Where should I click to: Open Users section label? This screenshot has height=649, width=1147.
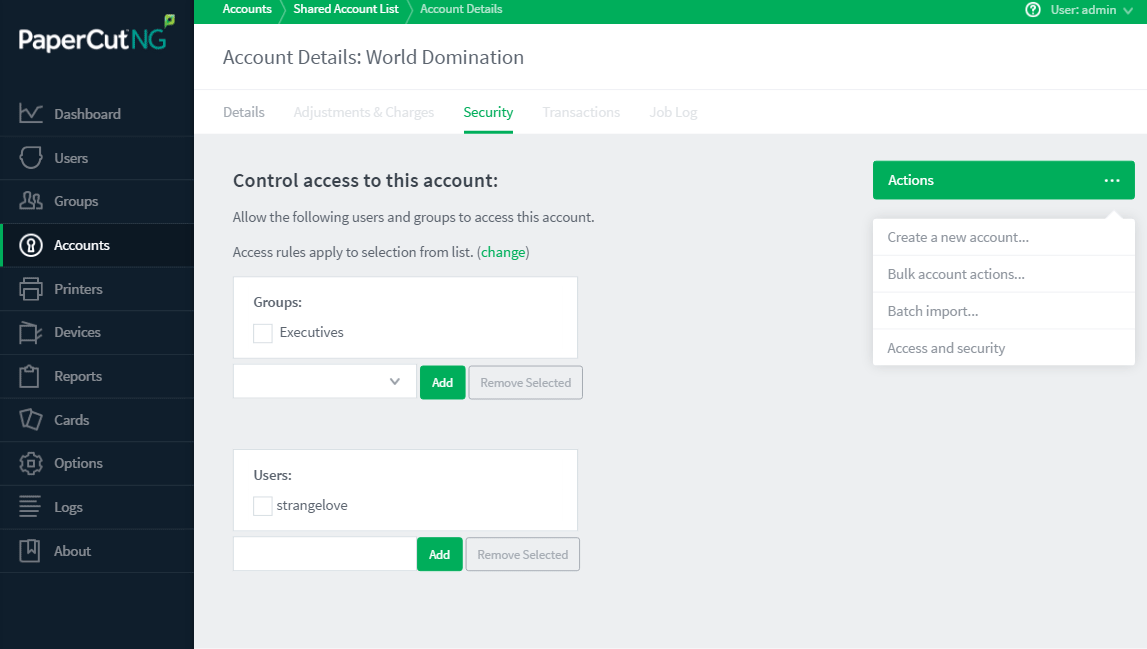click(71, 158)
